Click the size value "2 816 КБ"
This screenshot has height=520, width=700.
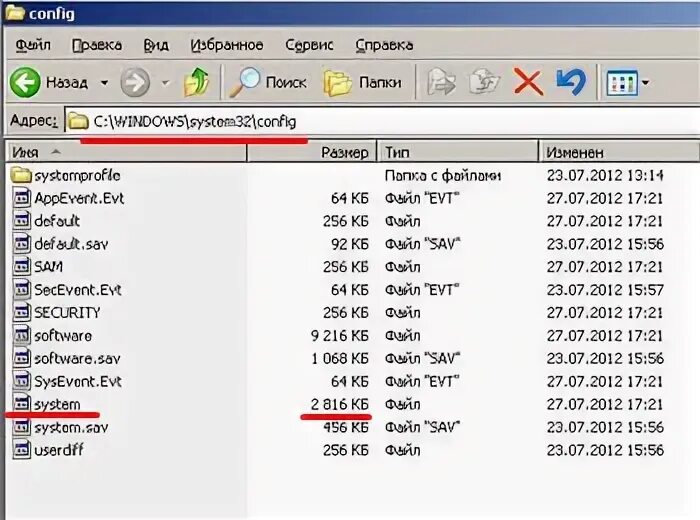click(340, 404)
